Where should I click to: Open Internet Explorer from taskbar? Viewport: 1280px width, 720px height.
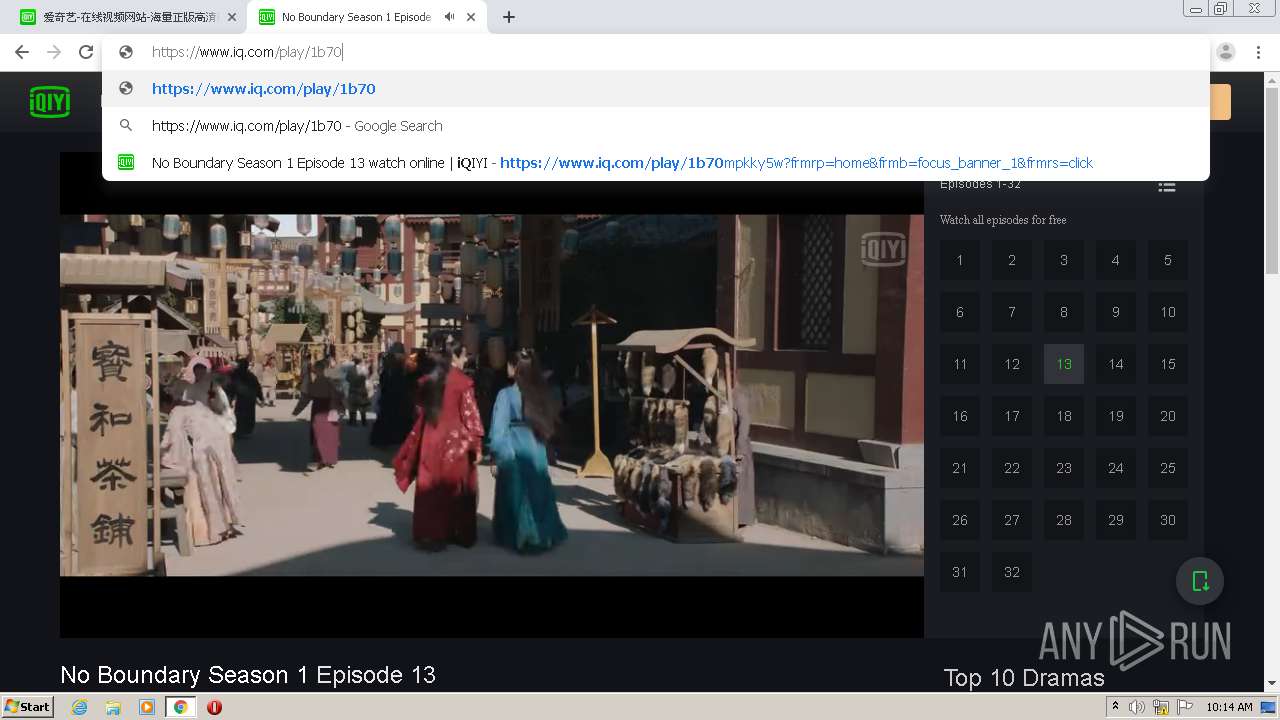[x=79, y=707]
